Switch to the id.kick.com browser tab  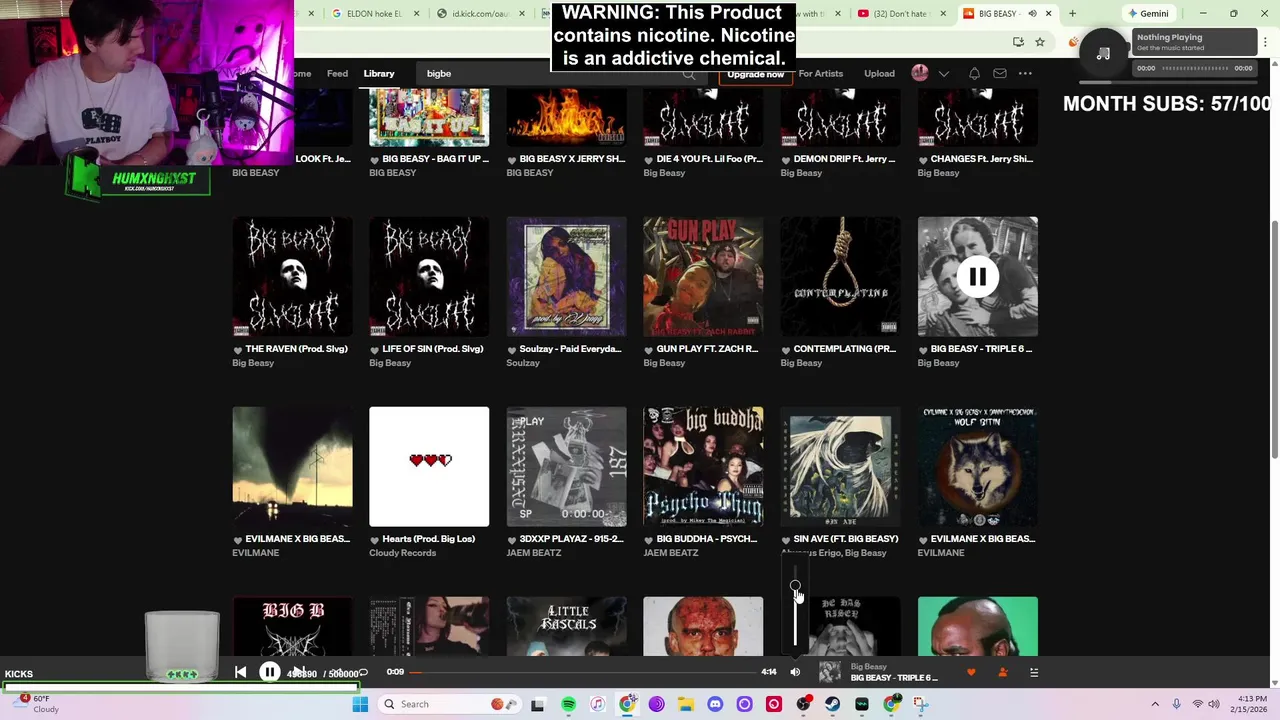coord(480,13)
